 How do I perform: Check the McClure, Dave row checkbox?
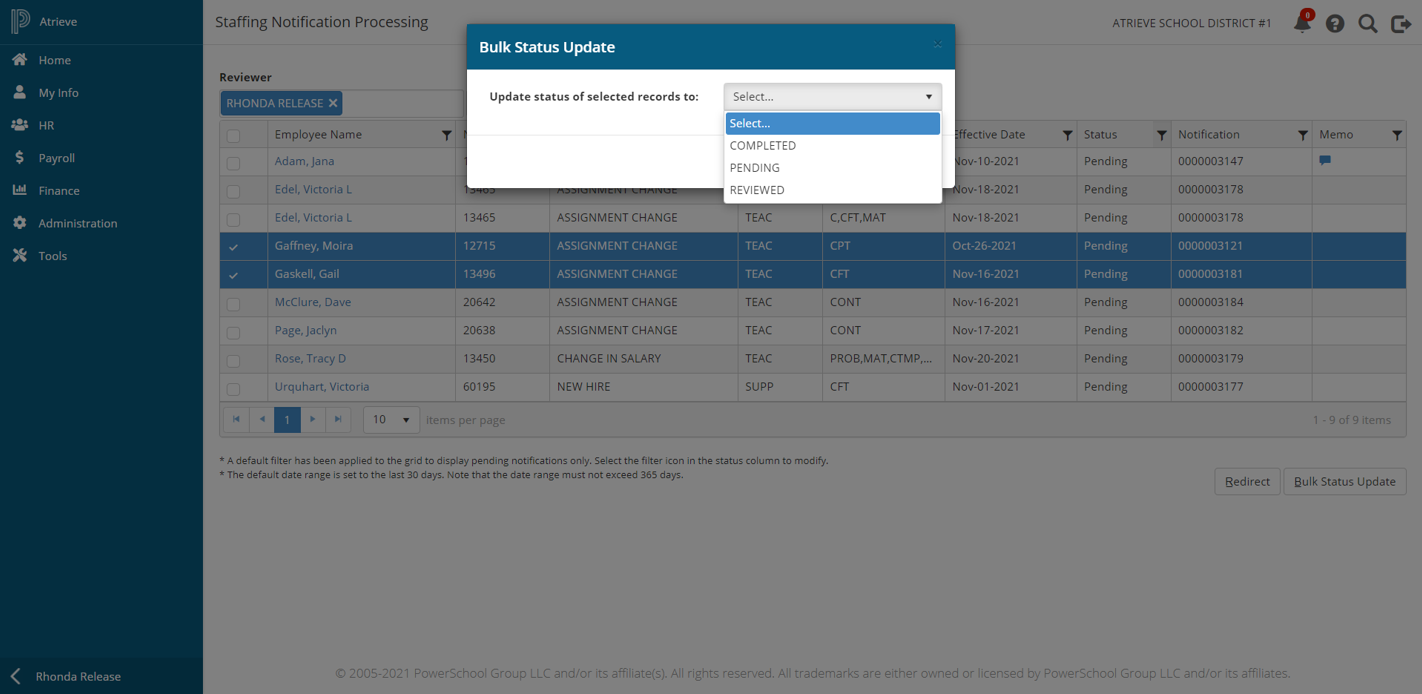(x=233, y=303)
